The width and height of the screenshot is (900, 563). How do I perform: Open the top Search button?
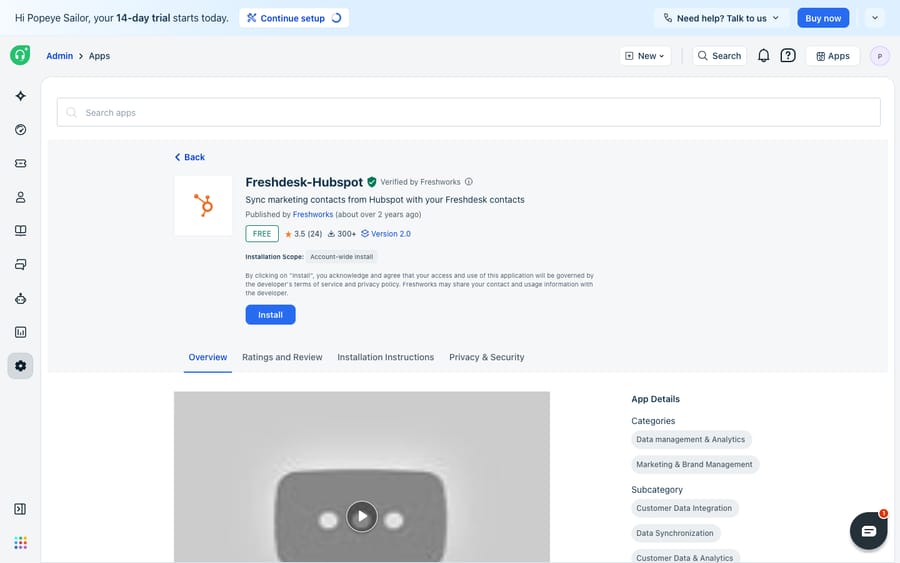point(719,56)
